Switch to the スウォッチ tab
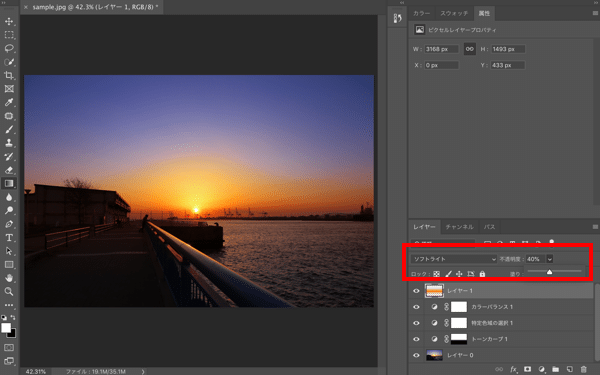The height and width of the screenshot is (375, 600). pos(454,13)
